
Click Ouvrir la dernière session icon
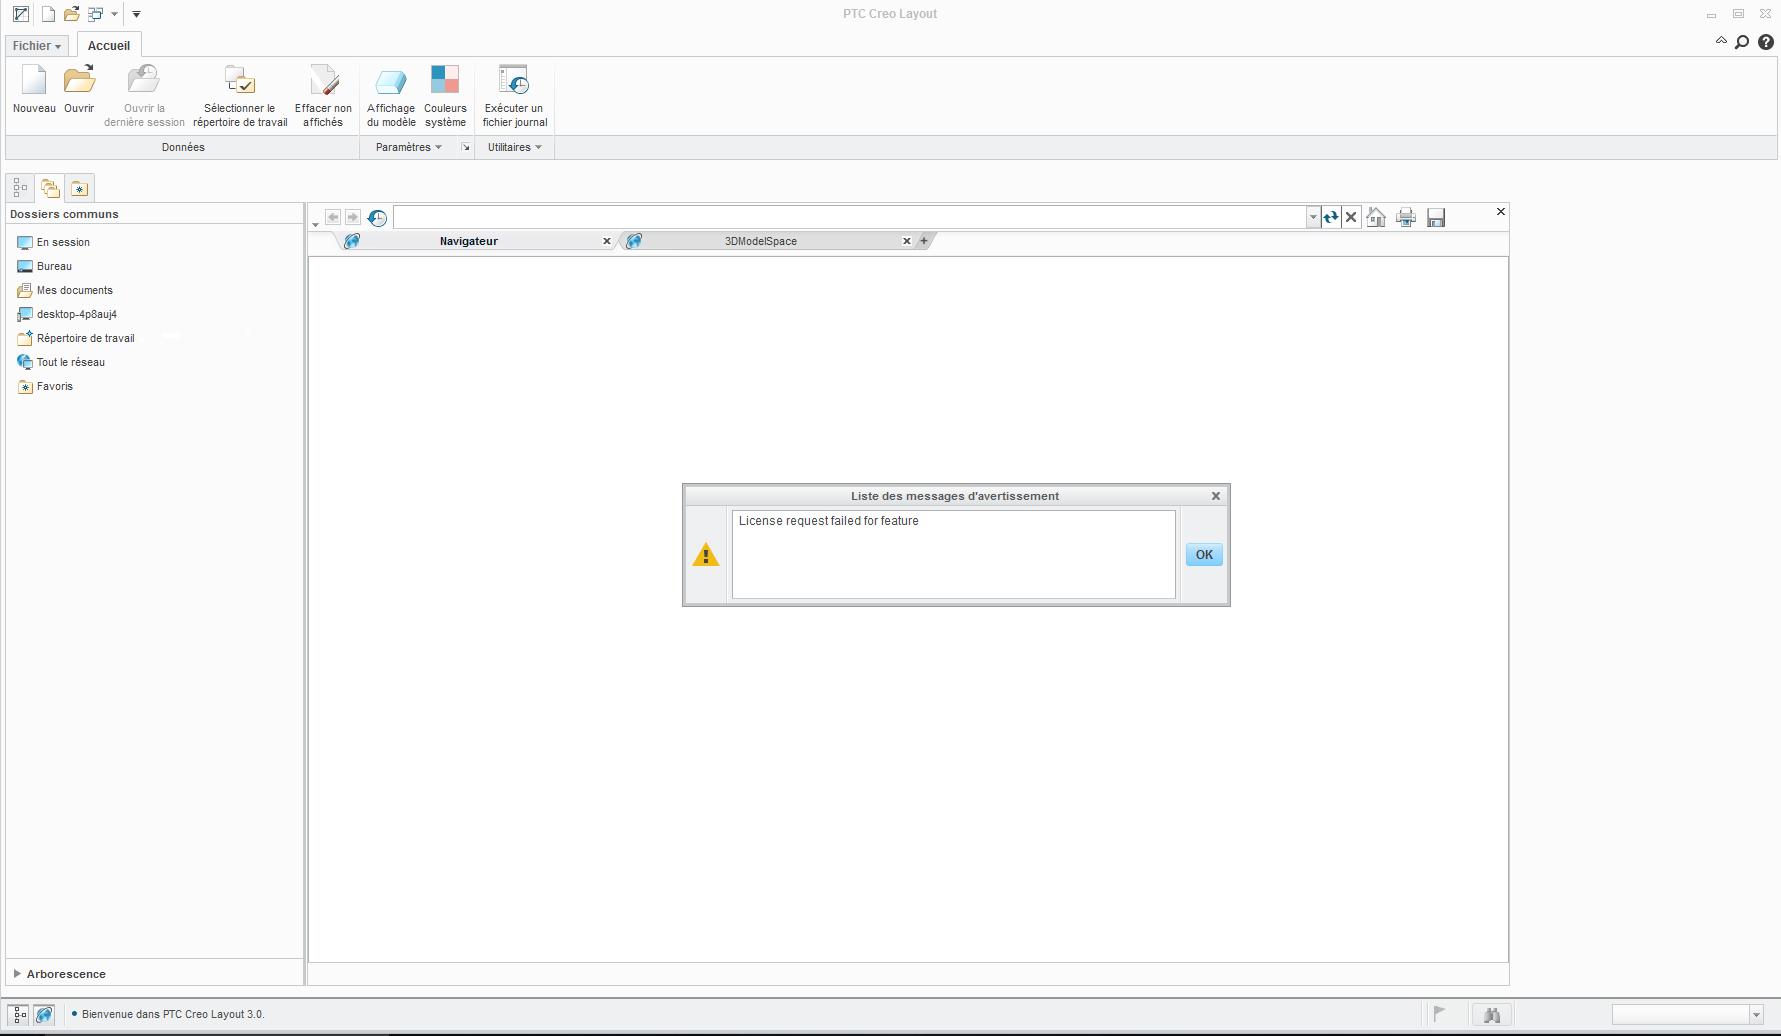tap(144, 80)
